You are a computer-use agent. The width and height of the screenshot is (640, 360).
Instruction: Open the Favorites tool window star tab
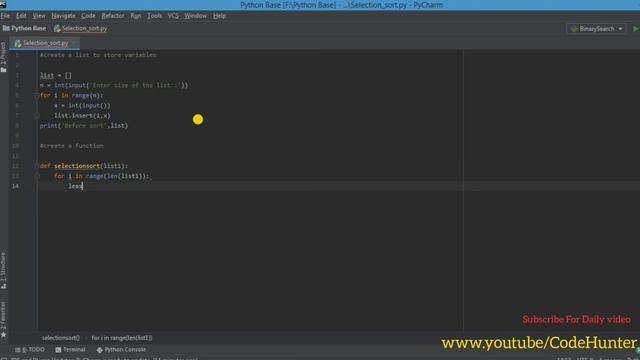click(4, 320)
